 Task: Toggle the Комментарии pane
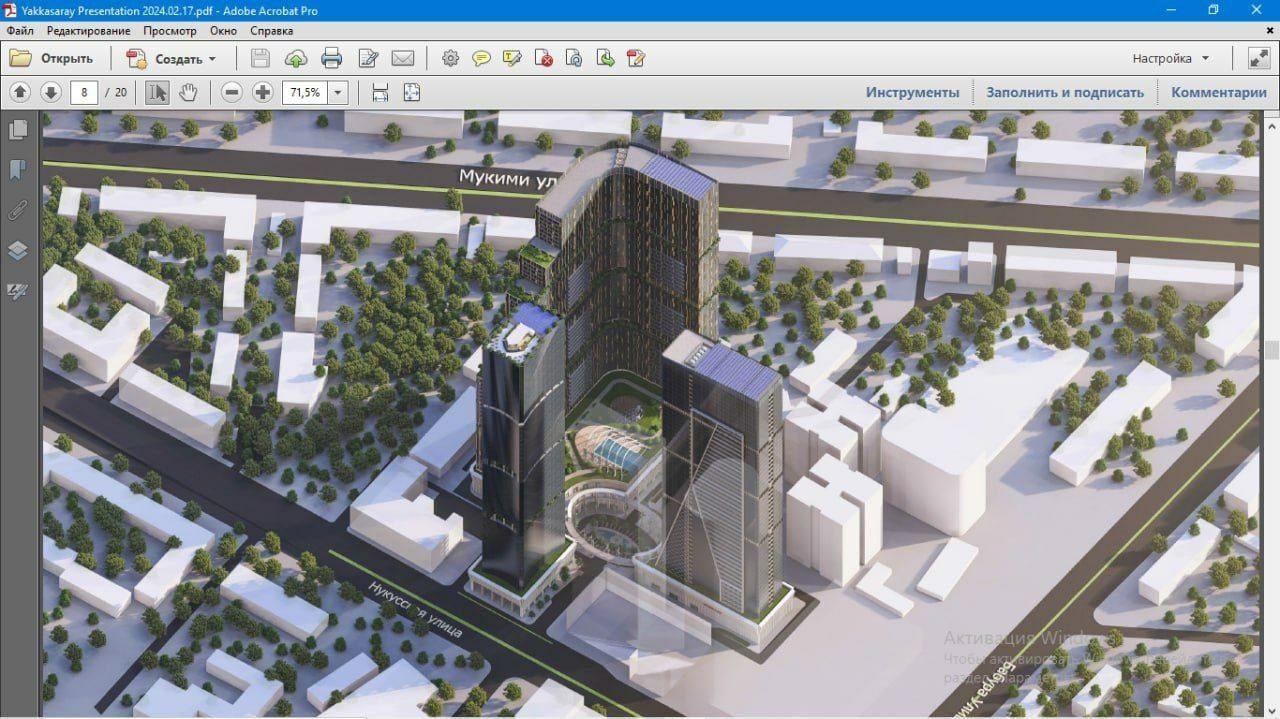[x=1219, y=93]
